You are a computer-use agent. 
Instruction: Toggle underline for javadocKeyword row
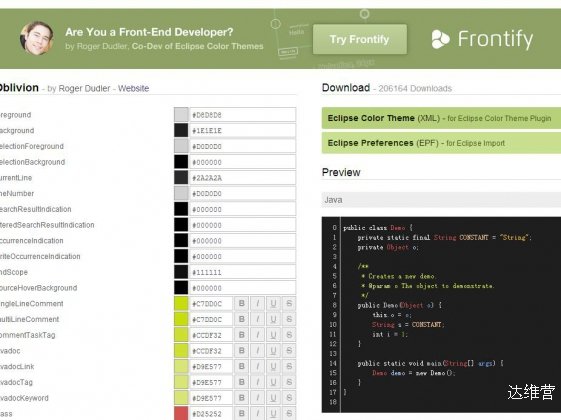(x=273, y=398)
